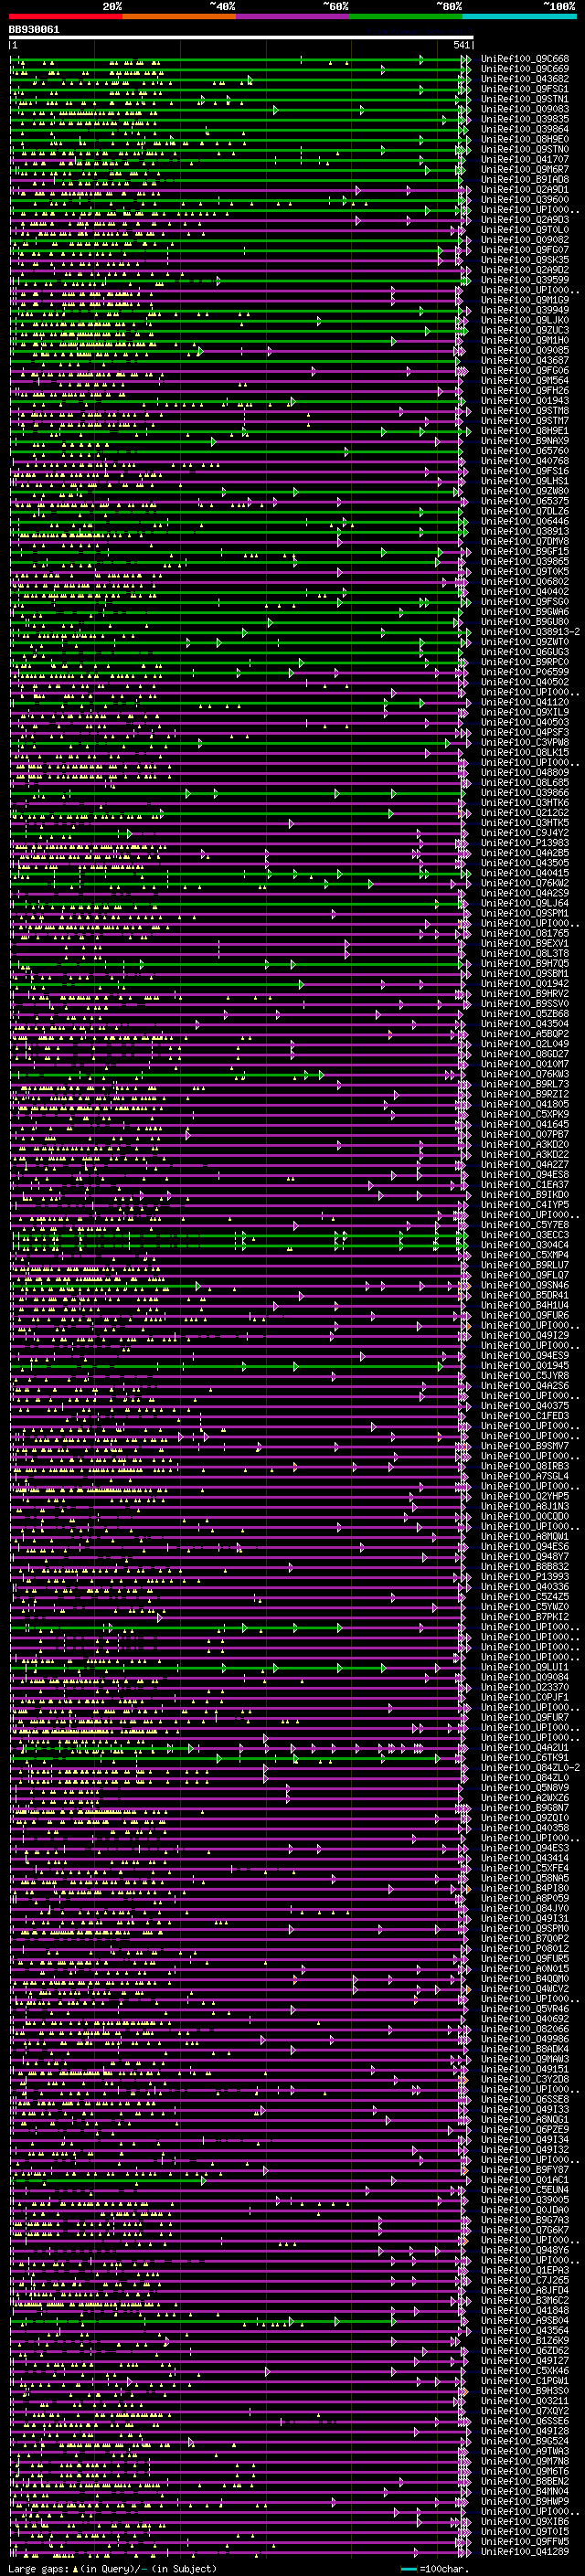Select the UniRef100_Q09082 label
Screen dimensions: 585x2576
pos(525,240)
